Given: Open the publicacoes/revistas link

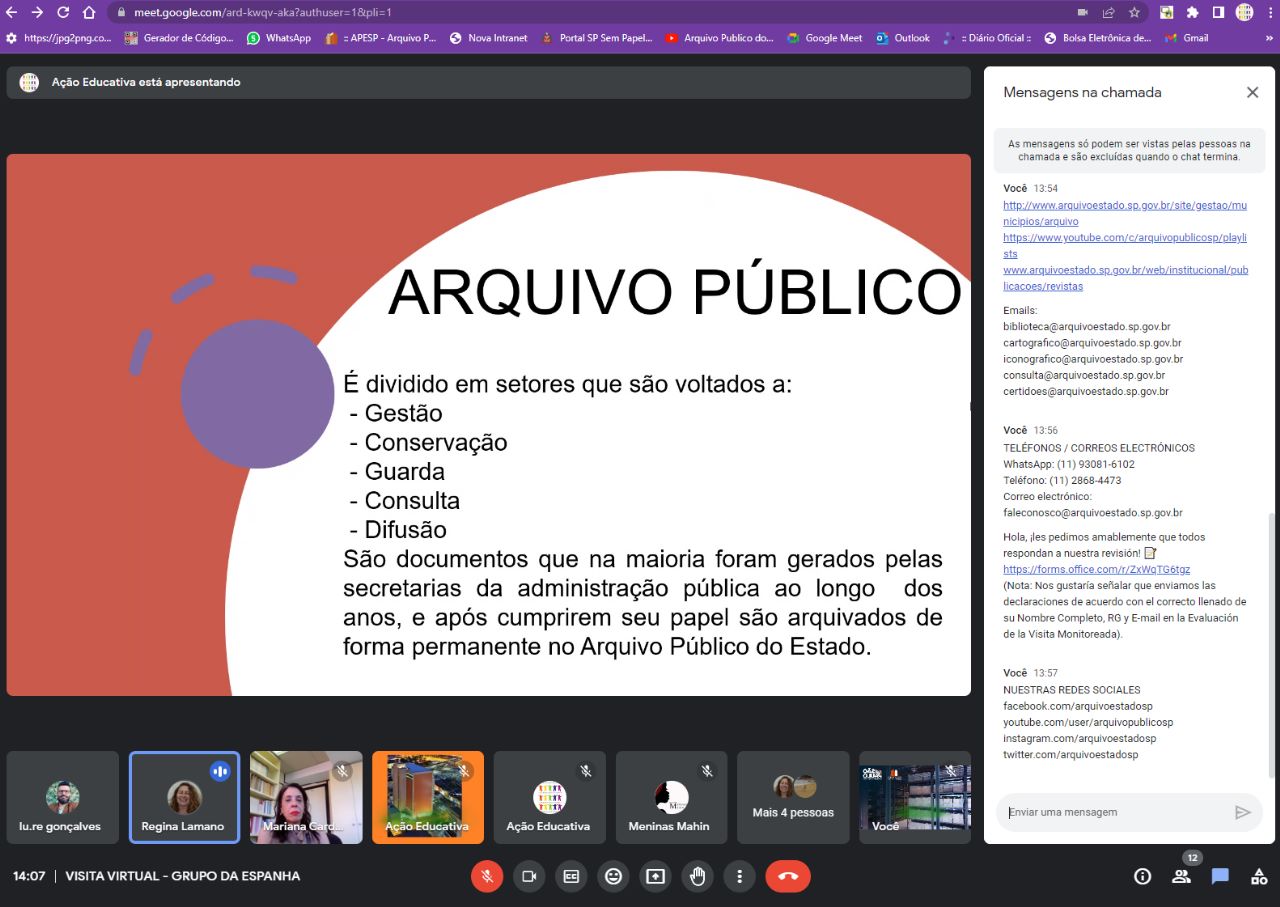Looking at the screenshot, I should pos(1125,278).
